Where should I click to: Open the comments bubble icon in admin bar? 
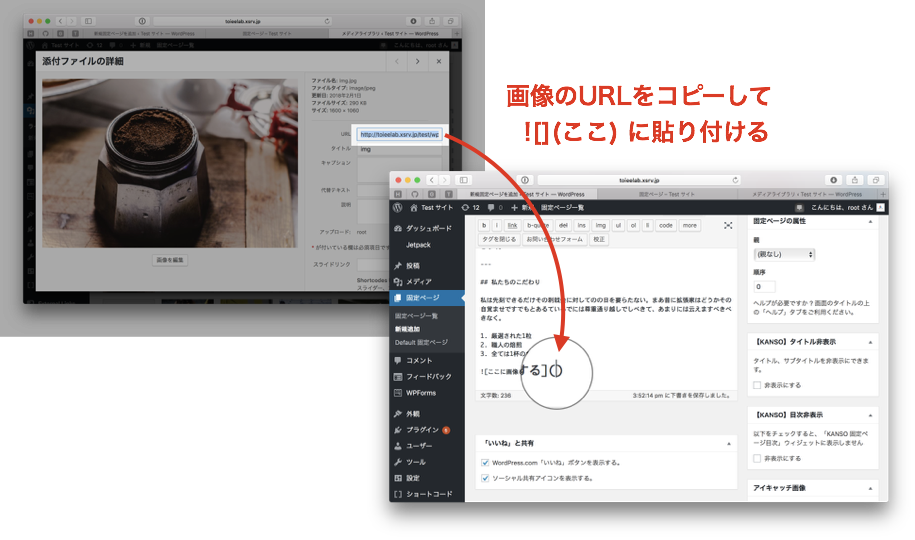(491, 207)
